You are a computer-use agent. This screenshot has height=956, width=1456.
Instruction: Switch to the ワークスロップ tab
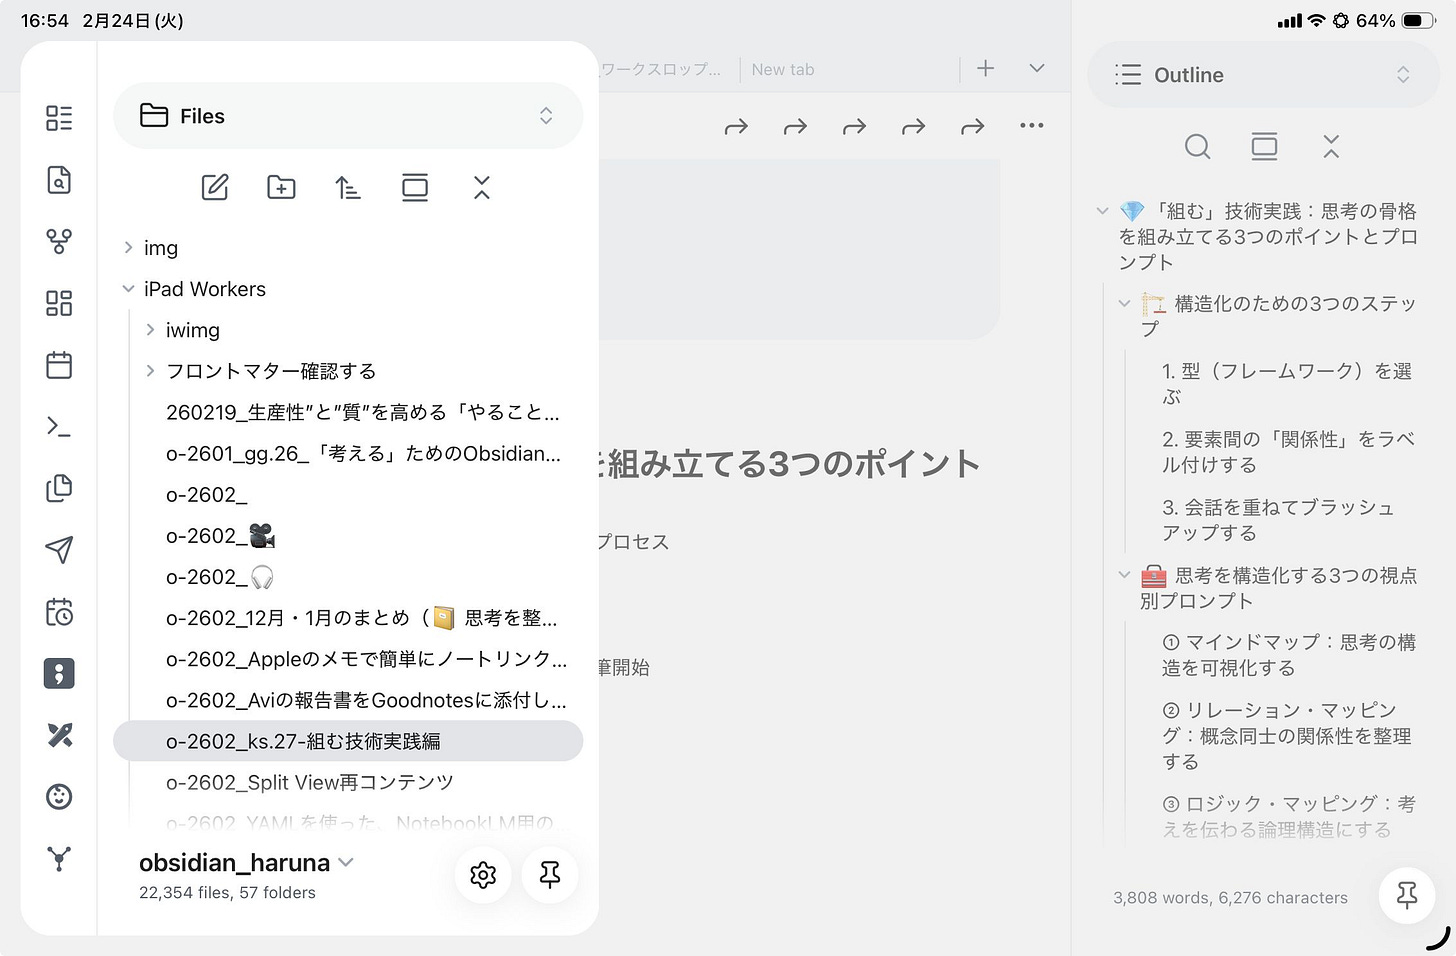661,69
